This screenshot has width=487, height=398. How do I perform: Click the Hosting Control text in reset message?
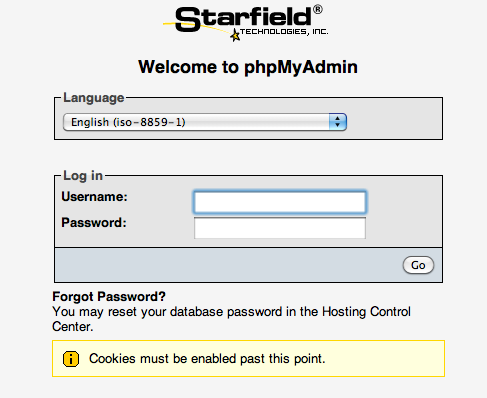pyautogui.click(x=366, y=312)
